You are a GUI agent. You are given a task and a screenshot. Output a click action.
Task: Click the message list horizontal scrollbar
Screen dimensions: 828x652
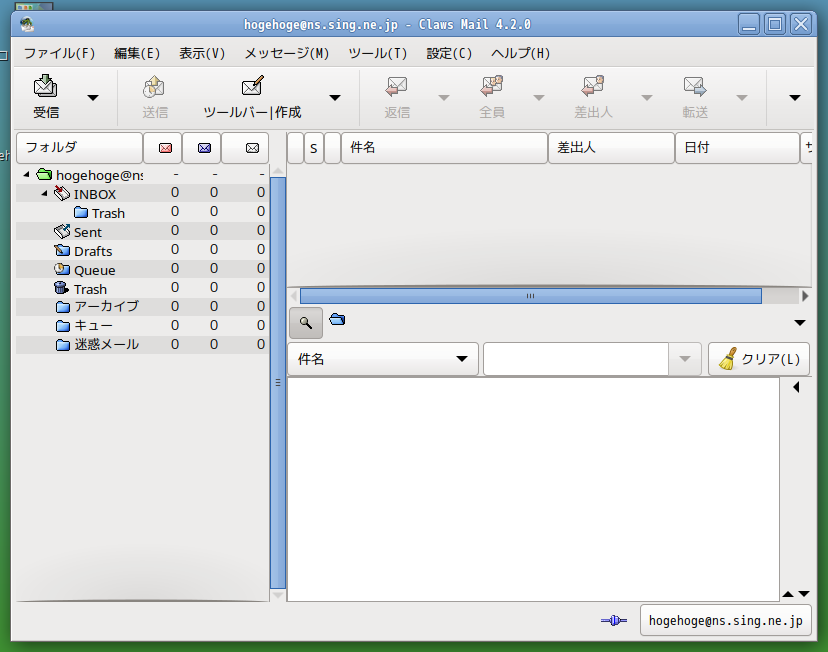(531, 296)
